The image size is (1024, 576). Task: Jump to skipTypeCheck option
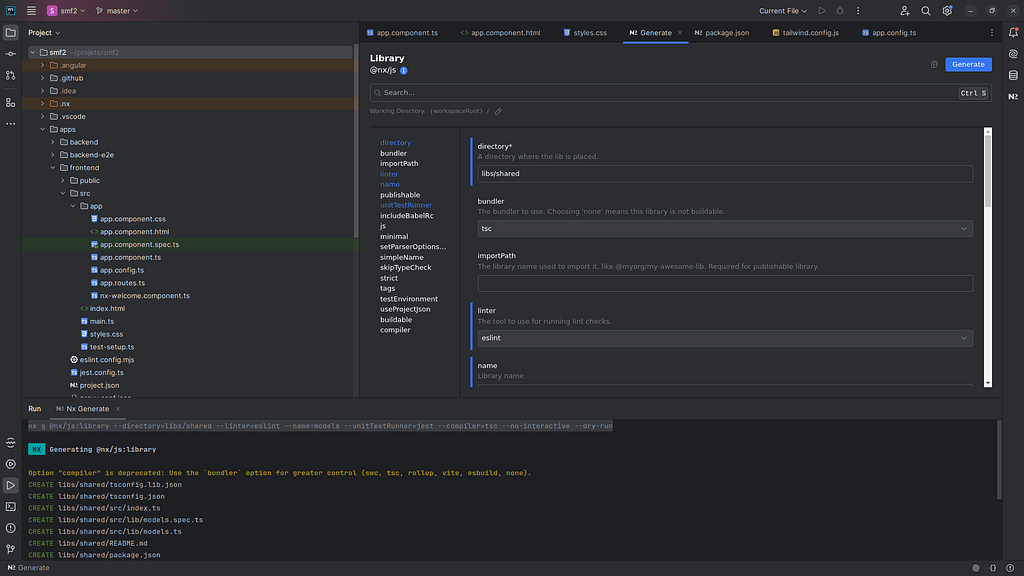[406, 267]
